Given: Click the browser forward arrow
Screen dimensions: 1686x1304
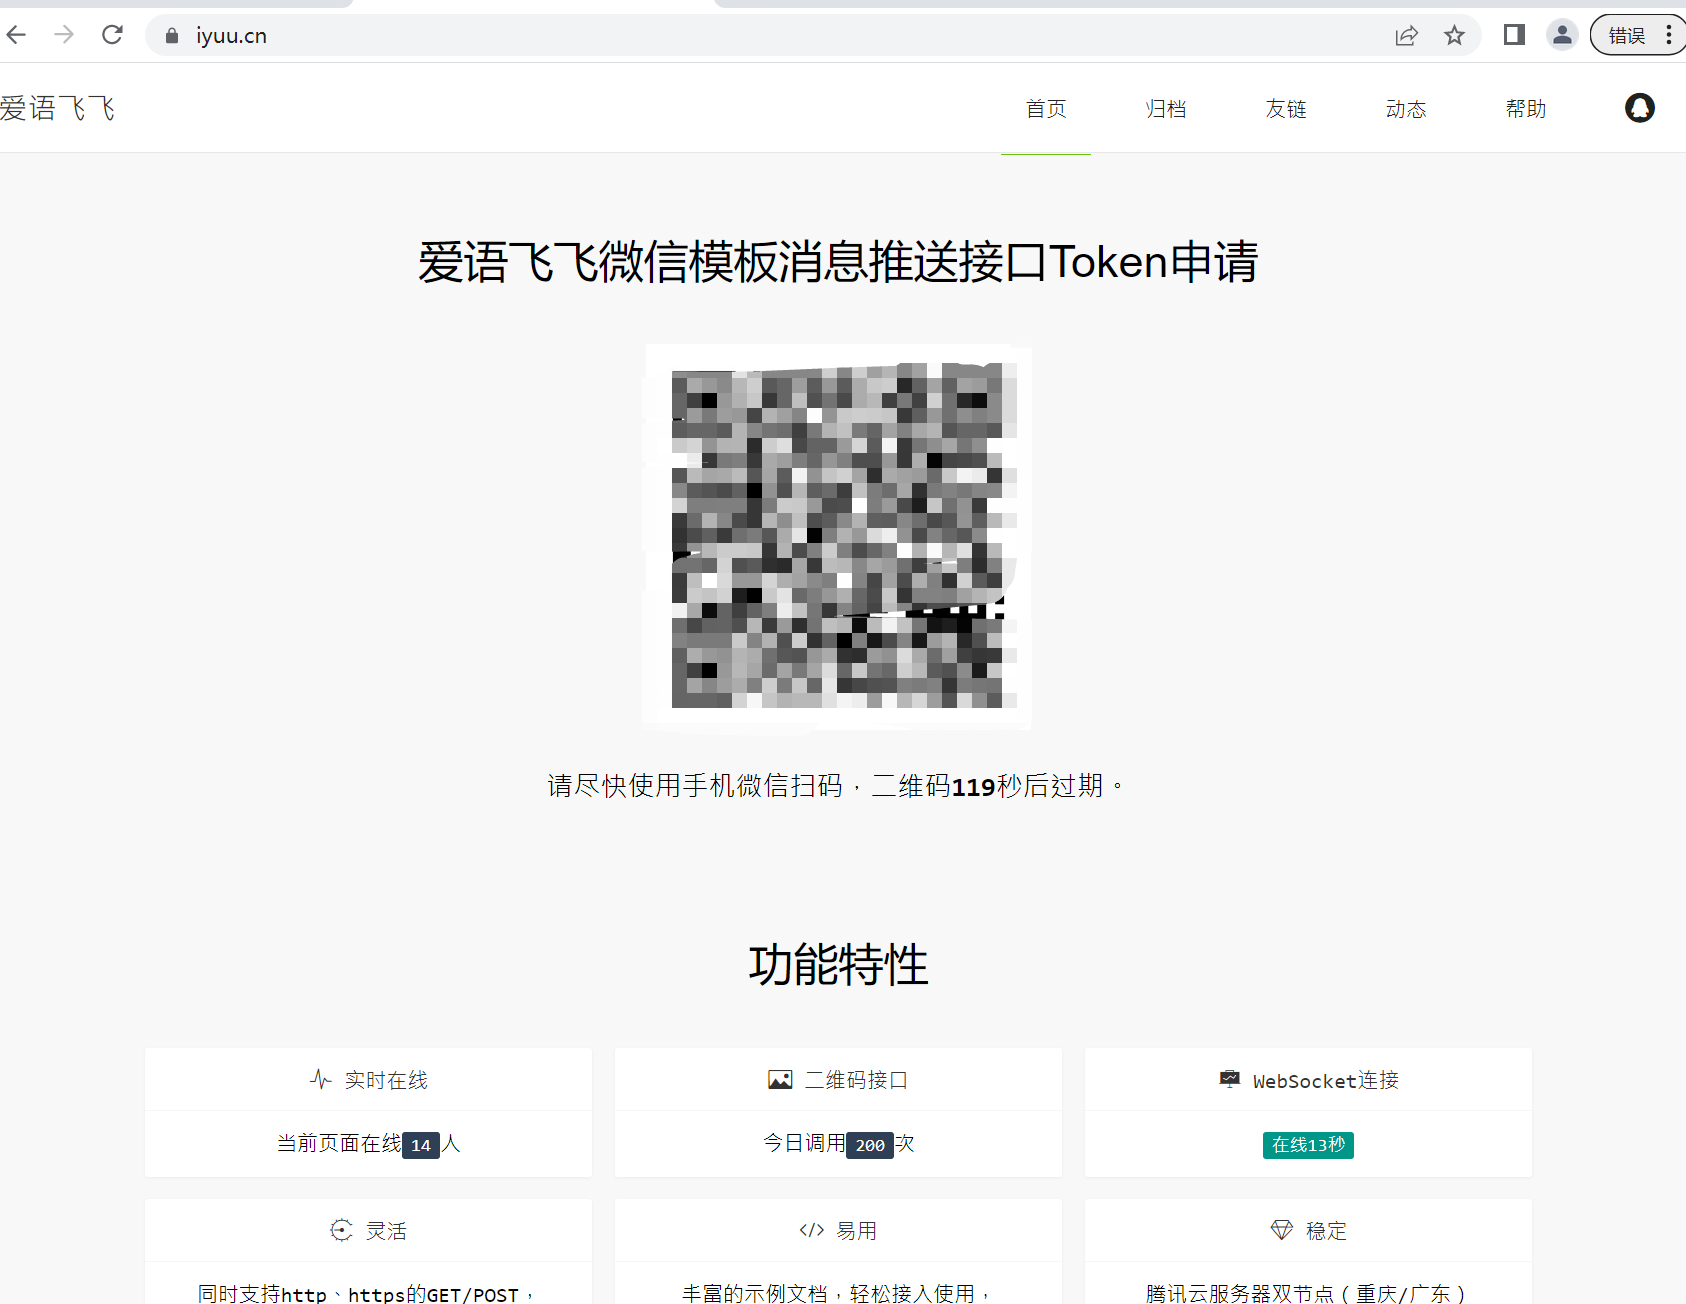Looking at the screenshot, I should click(64, 35).
